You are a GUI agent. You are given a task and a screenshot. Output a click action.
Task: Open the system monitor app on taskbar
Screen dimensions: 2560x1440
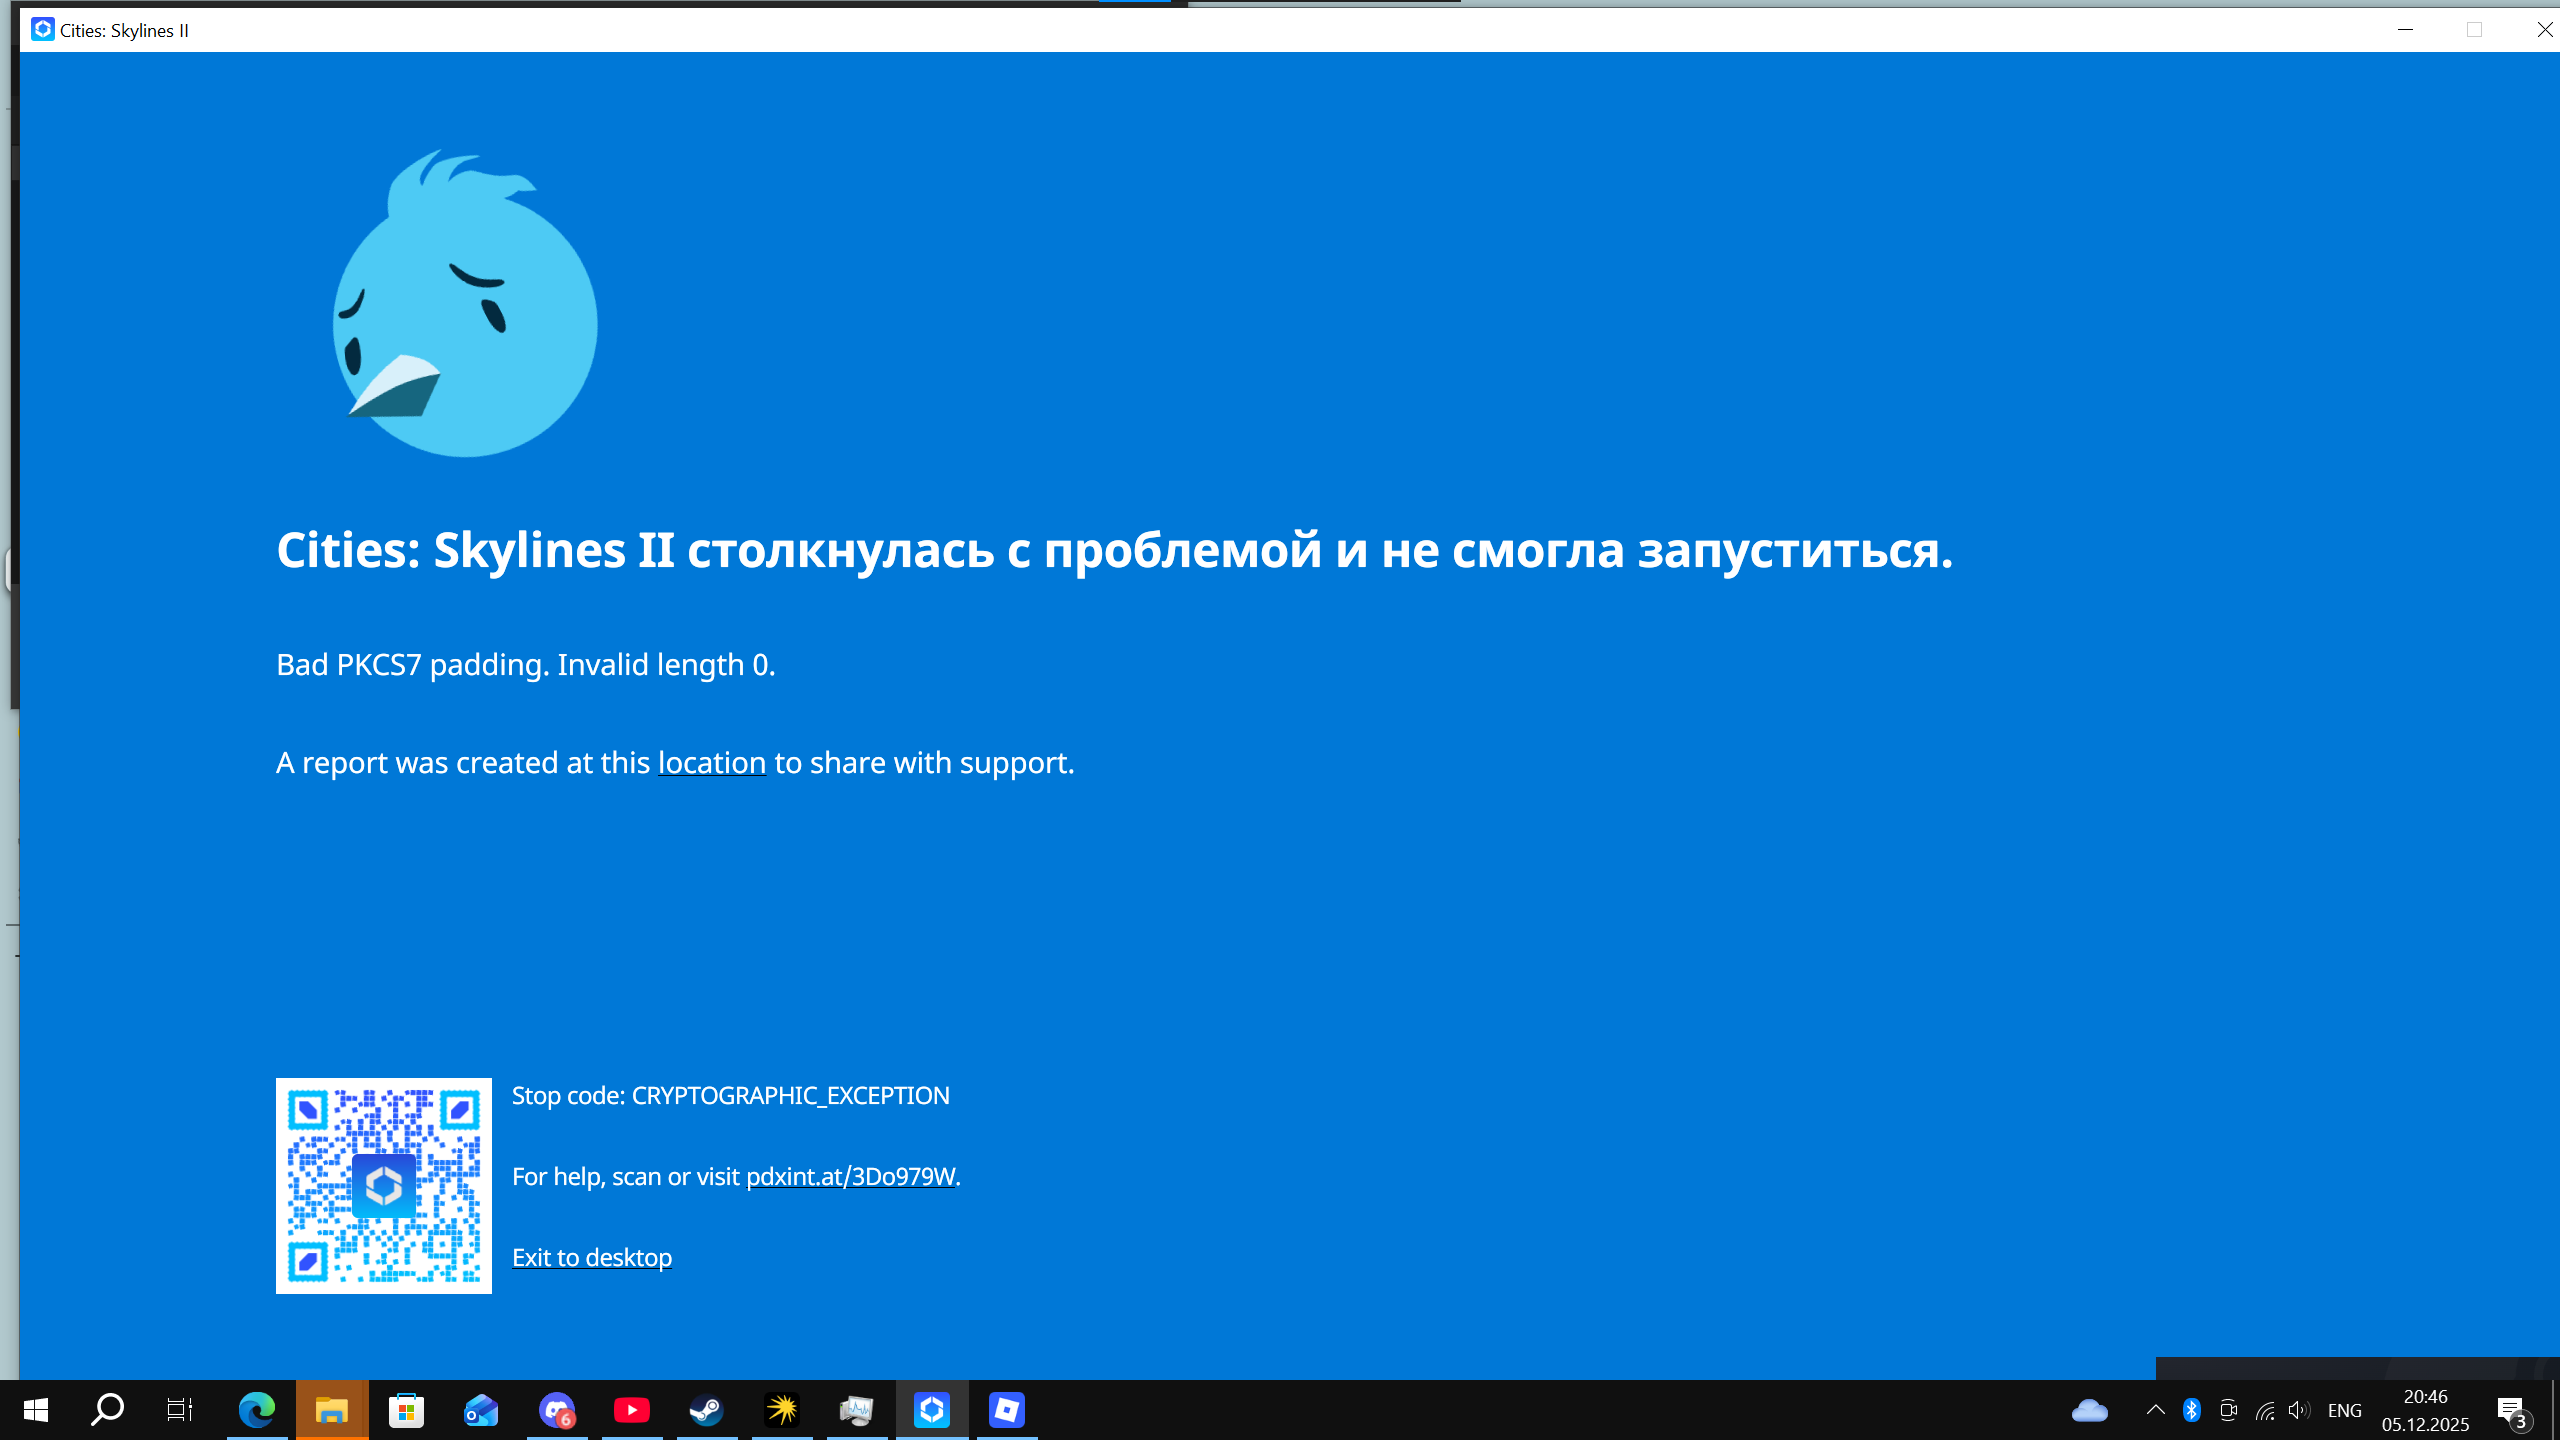point(857,1410)
